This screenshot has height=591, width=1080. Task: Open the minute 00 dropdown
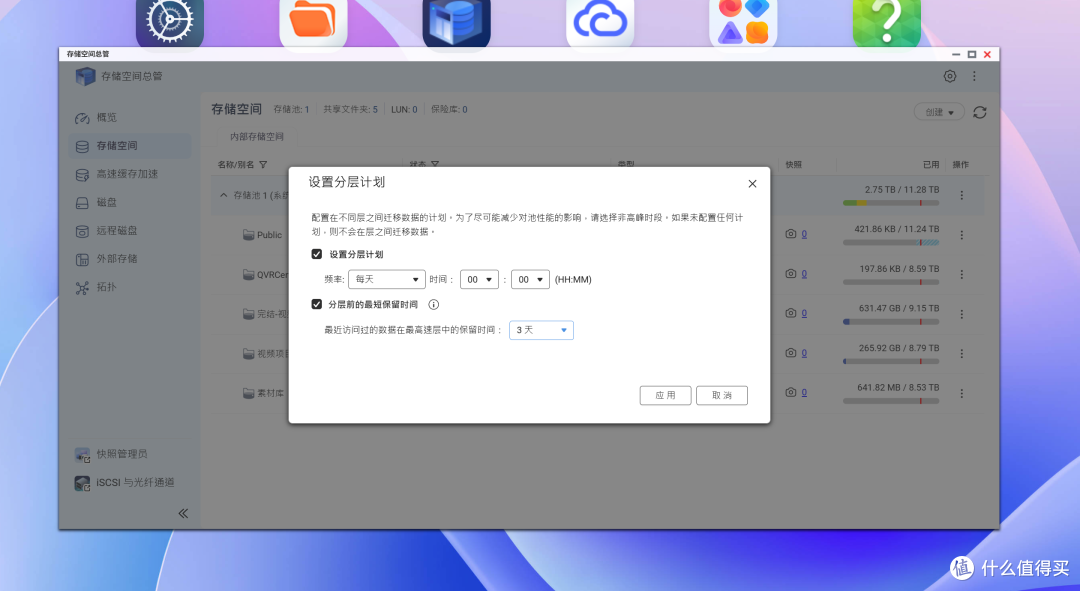click(530, 280)
